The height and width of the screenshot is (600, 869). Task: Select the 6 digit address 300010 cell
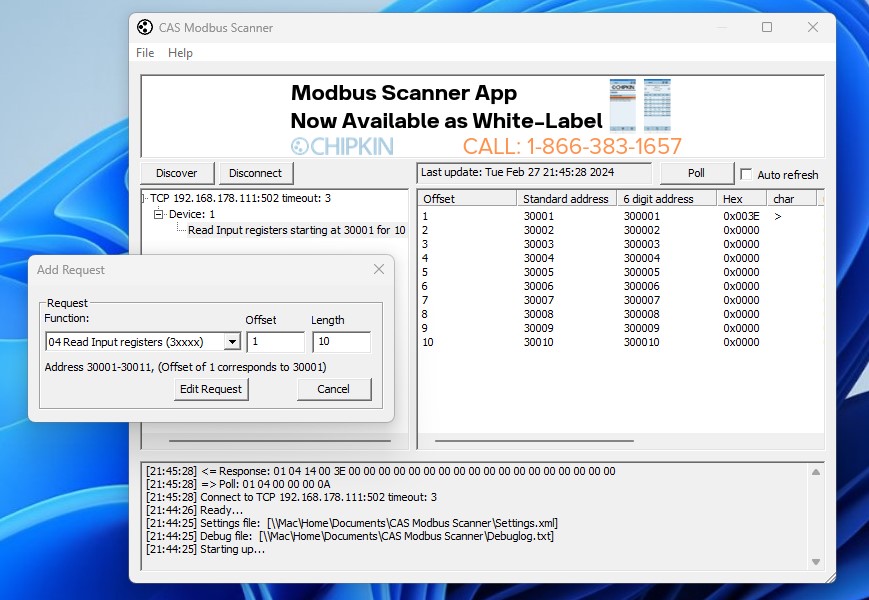coord(642,342)
